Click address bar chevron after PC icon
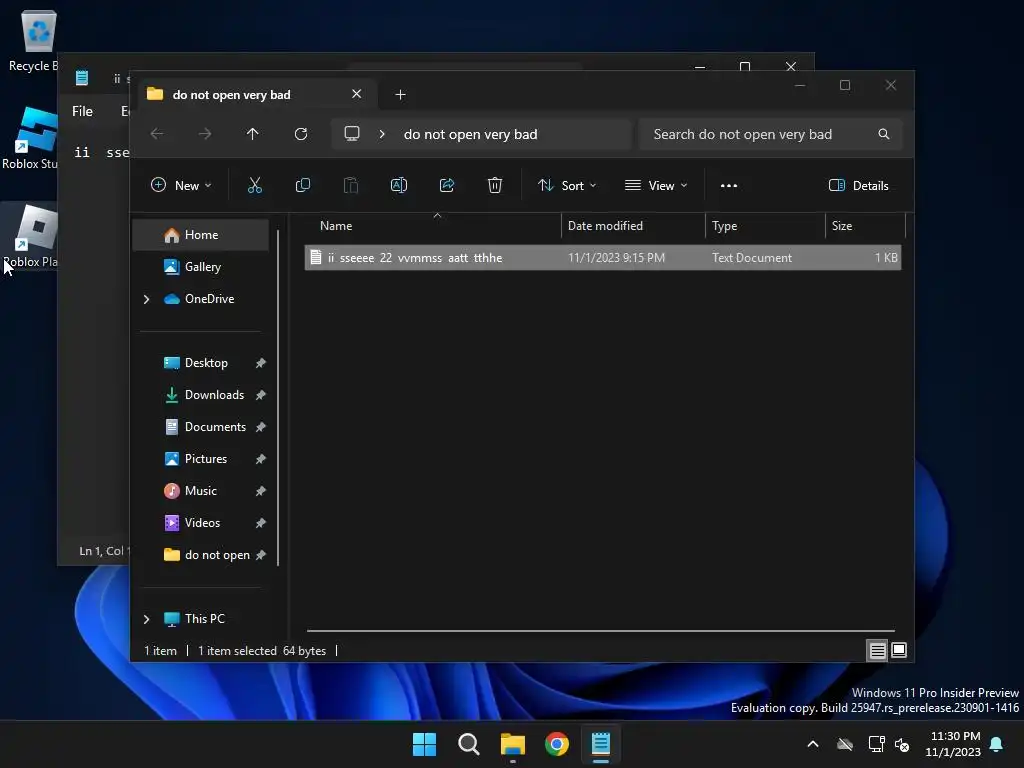The image size is (1024, 768). [382, 134]
